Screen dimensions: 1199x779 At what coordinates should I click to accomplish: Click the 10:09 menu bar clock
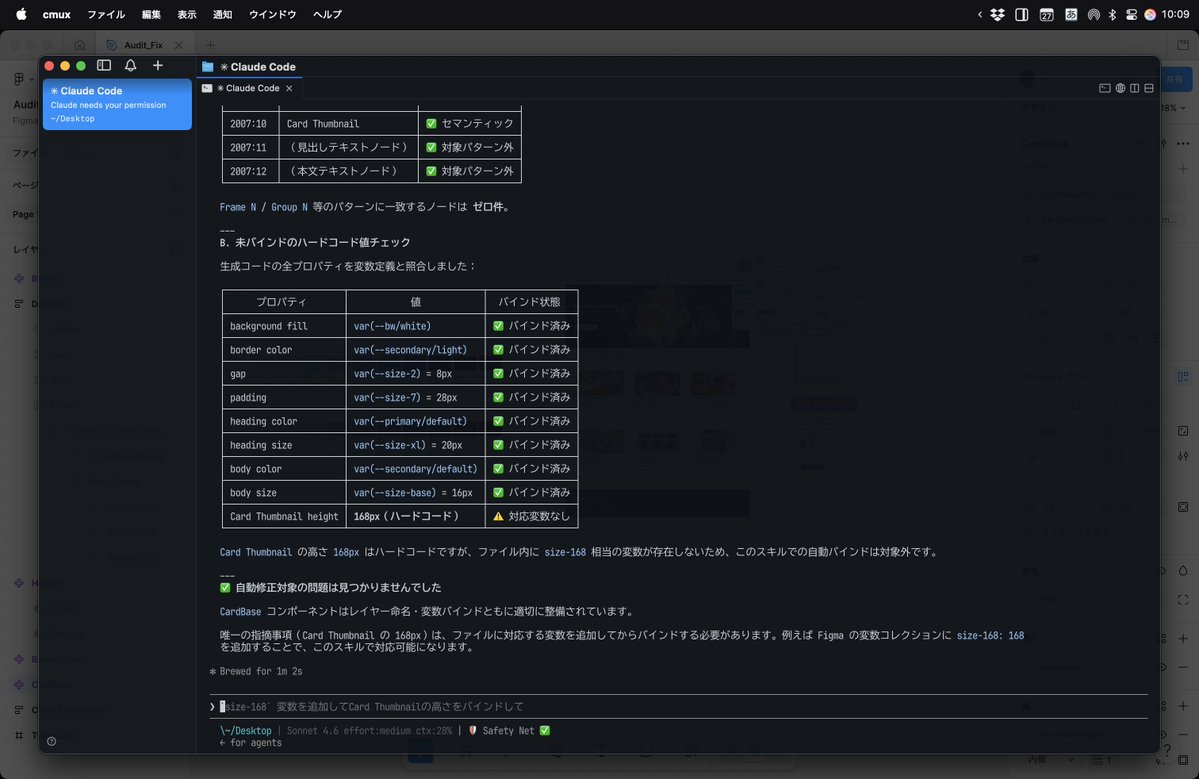[x=1175, y=15]
